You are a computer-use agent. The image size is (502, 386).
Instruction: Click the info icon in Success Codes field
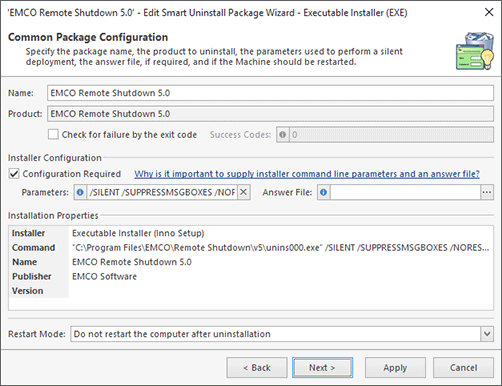(283, 135)
